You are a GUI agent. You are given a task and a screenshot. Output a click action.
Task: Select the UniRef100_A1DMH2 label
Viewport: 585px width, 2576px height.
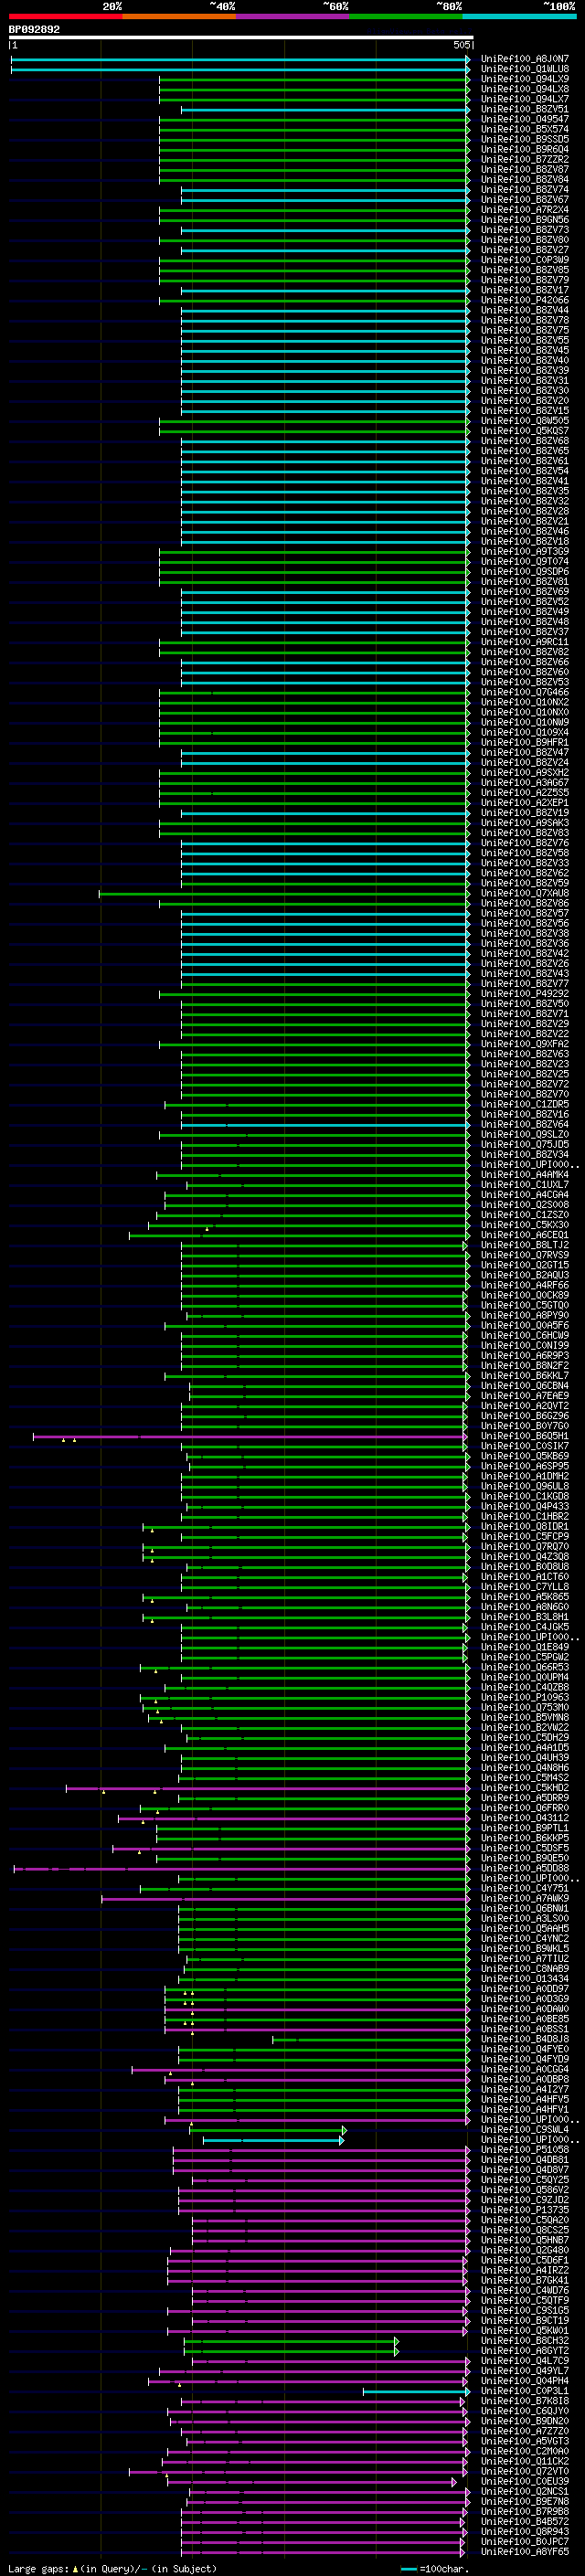(x=525, y=1477)
